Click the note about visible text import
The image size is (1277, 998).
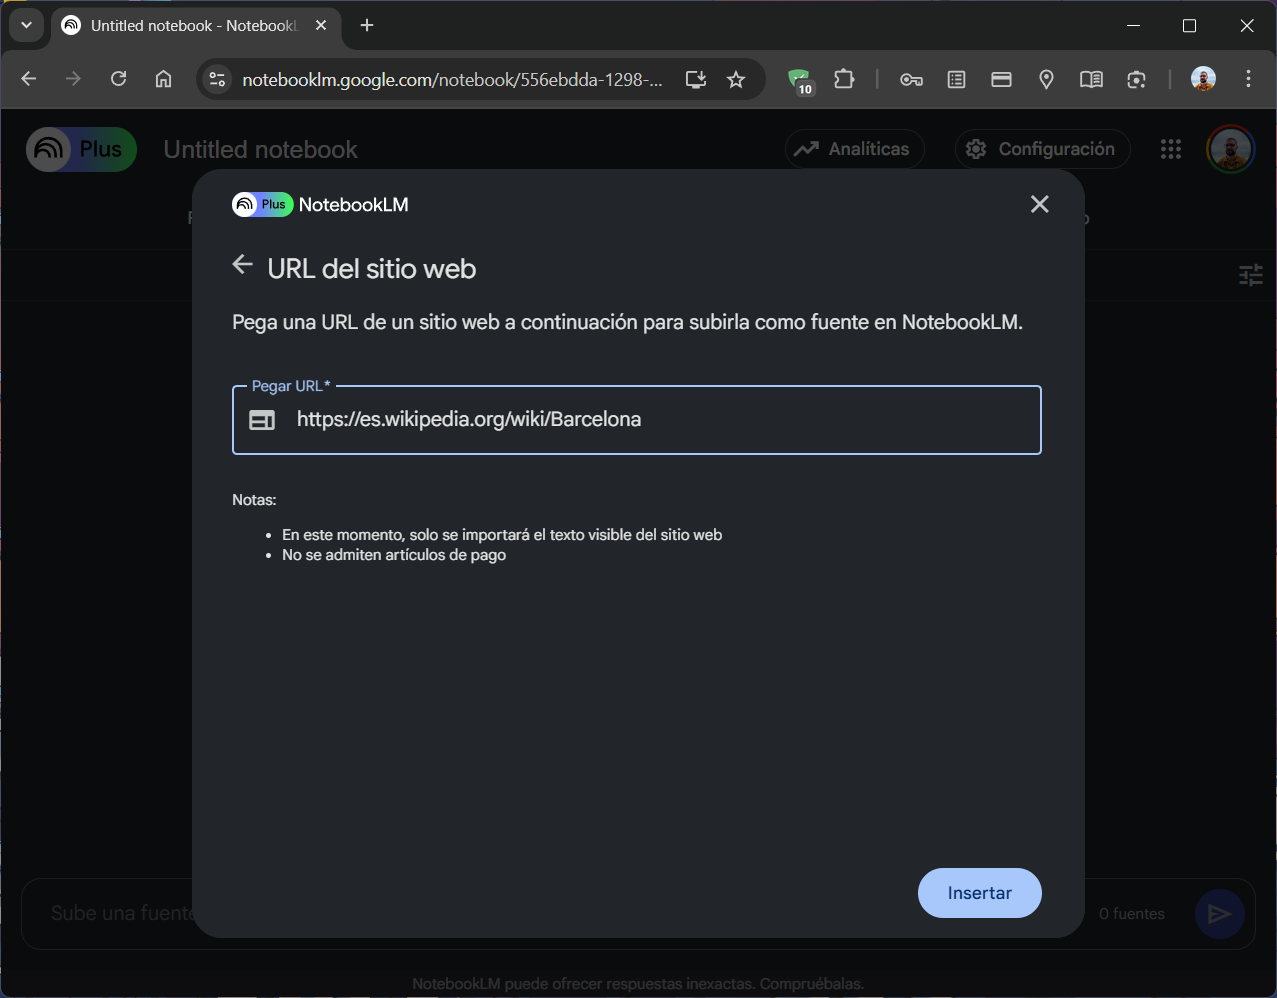(x=502, y=535)
